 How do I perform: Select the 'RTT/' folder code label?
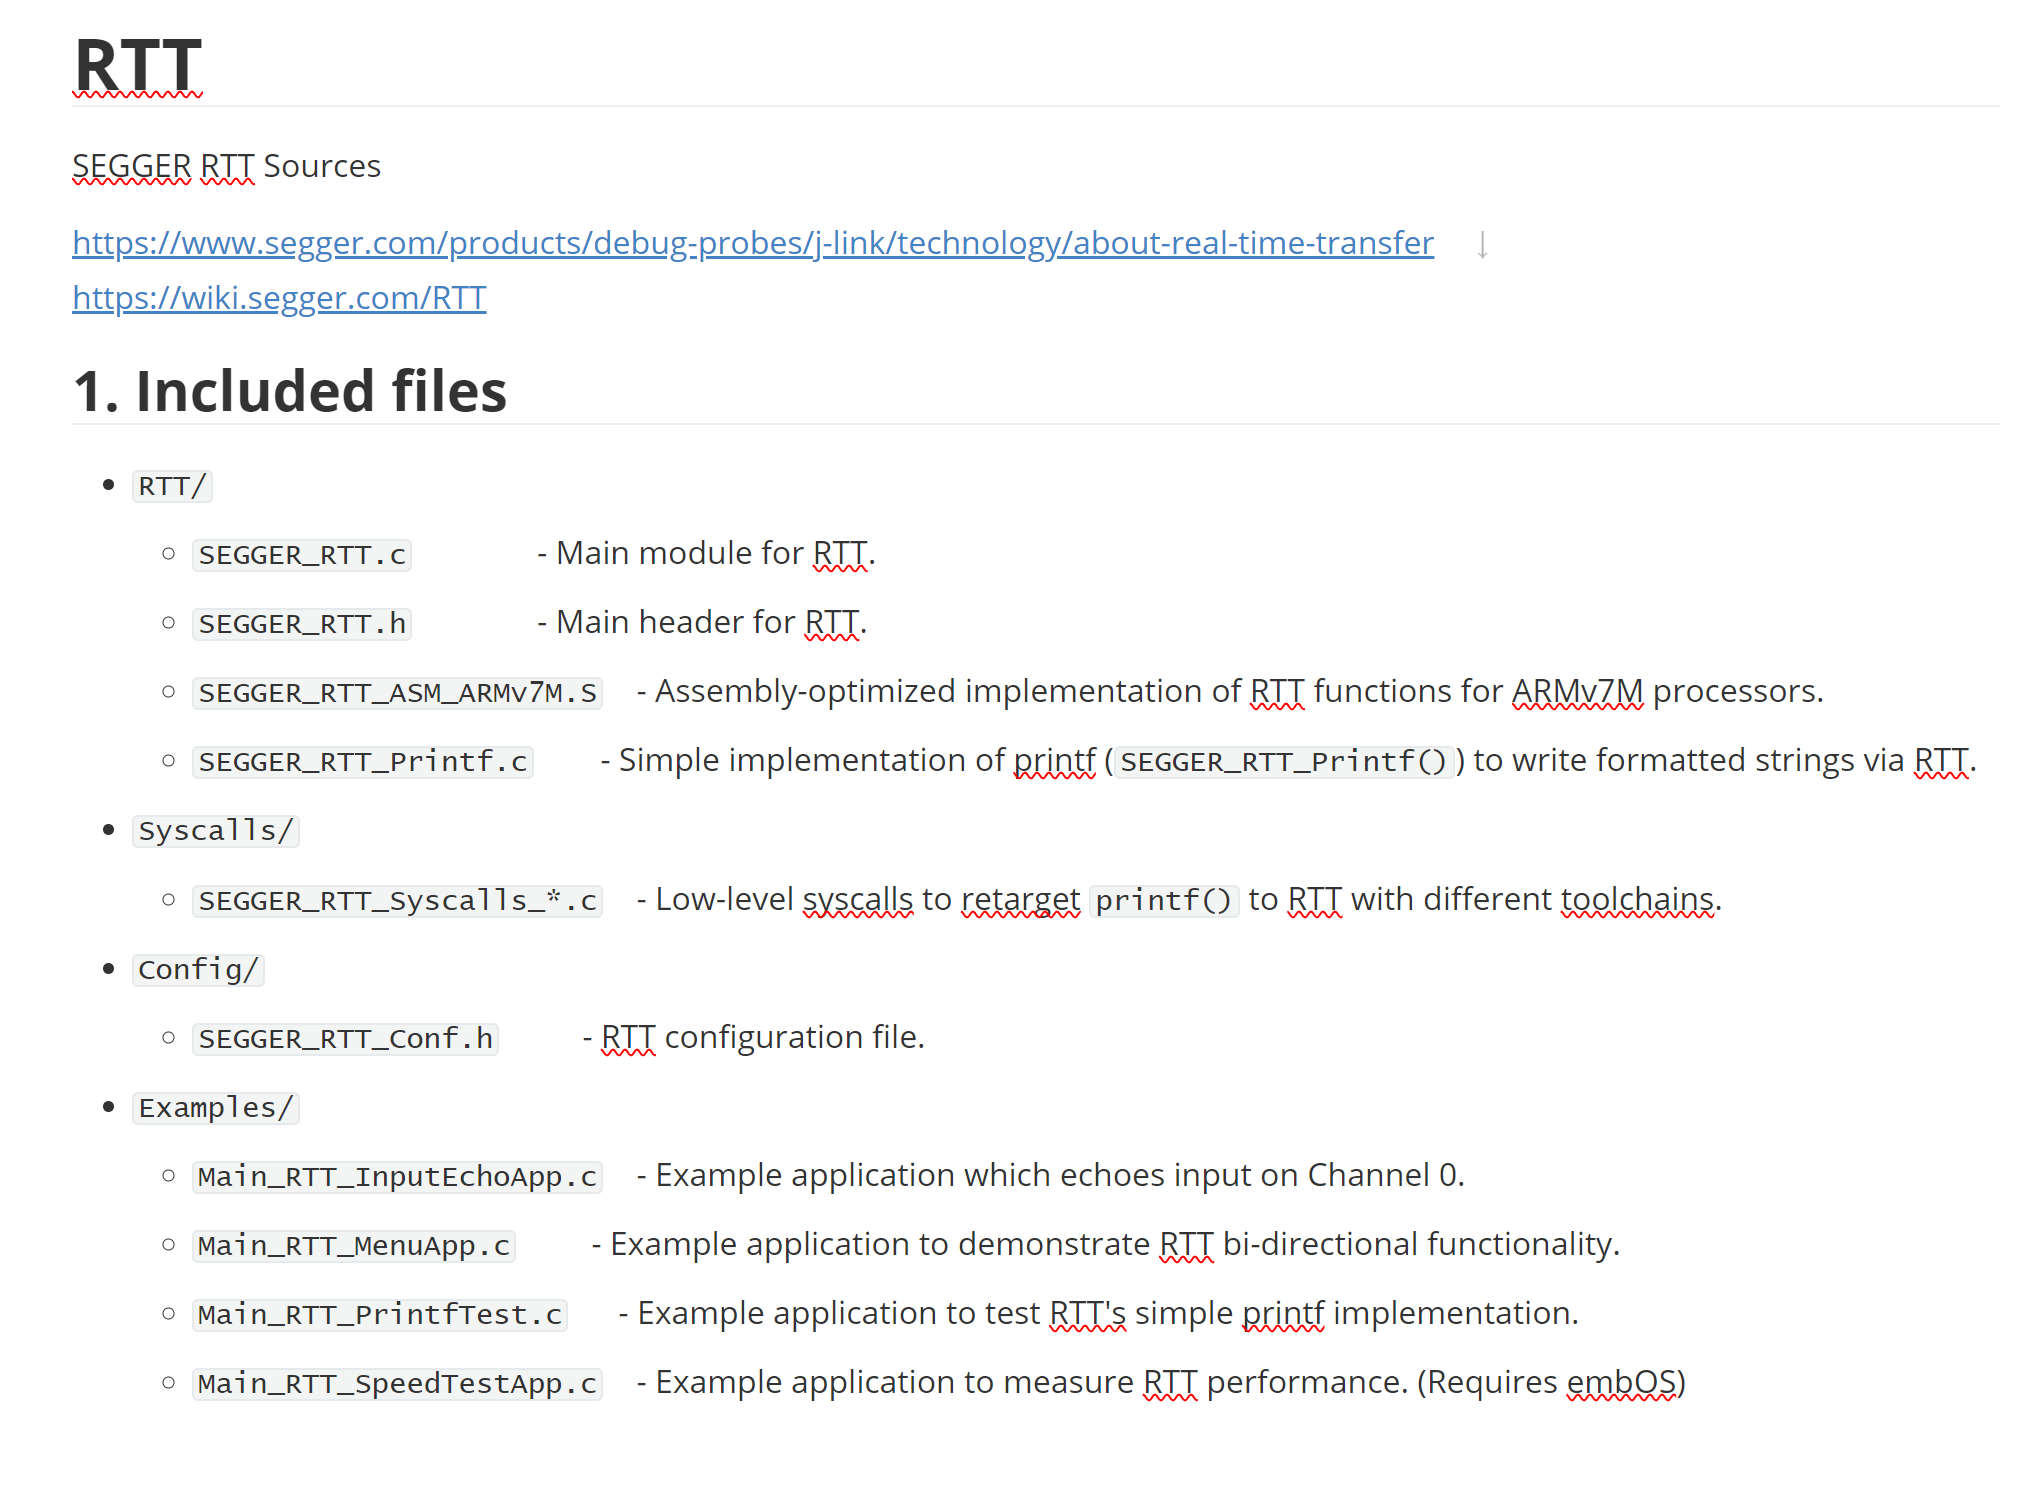tap(172, 486)
